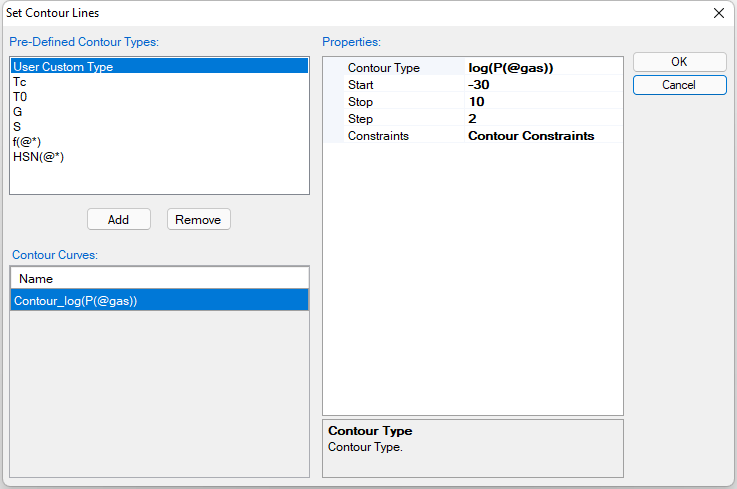Choose f(@*) contour type
Screen dimensions: 737x489
point(27,142)
